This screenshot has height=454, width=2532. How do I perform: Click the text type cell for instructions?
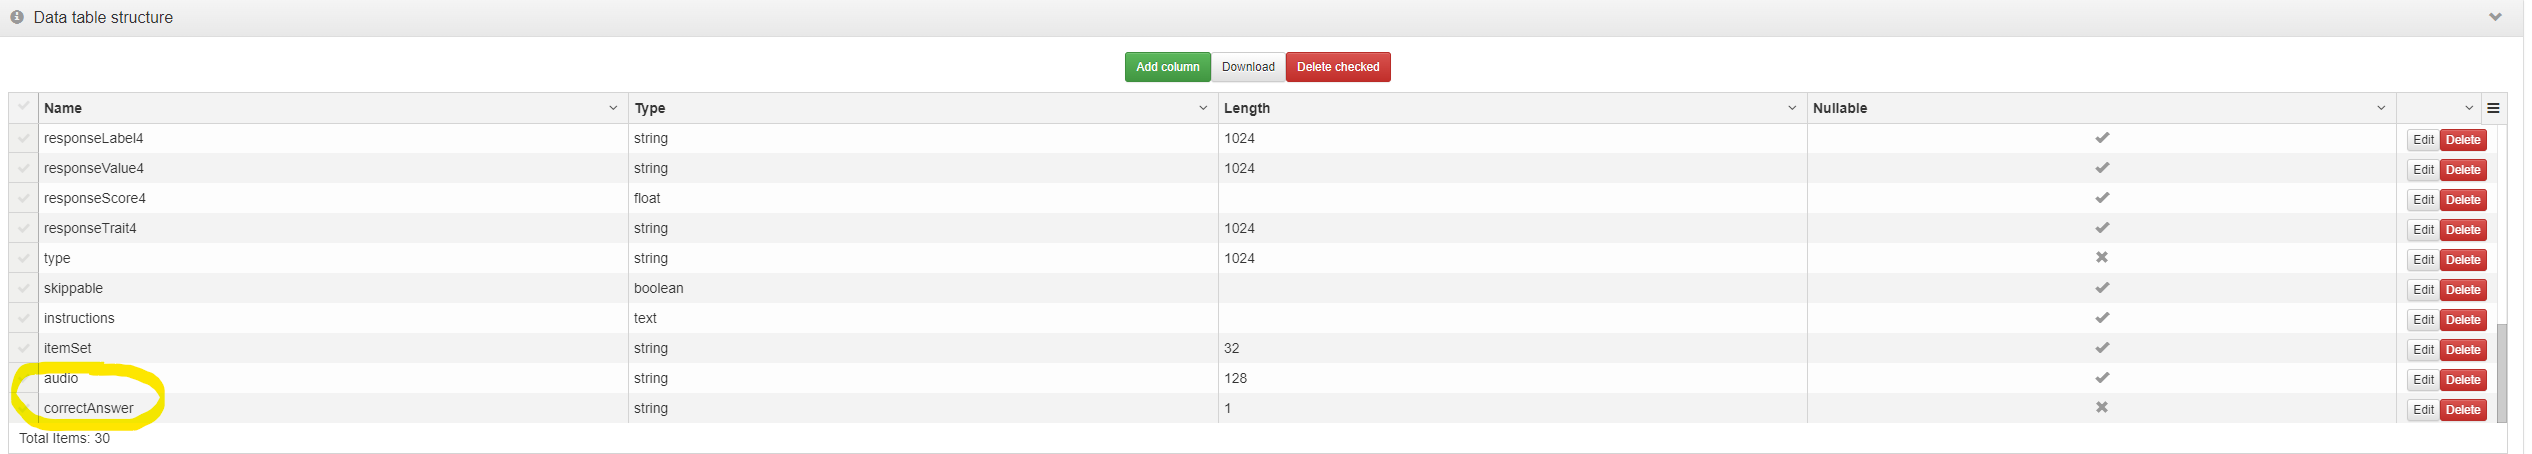[923, 318]
